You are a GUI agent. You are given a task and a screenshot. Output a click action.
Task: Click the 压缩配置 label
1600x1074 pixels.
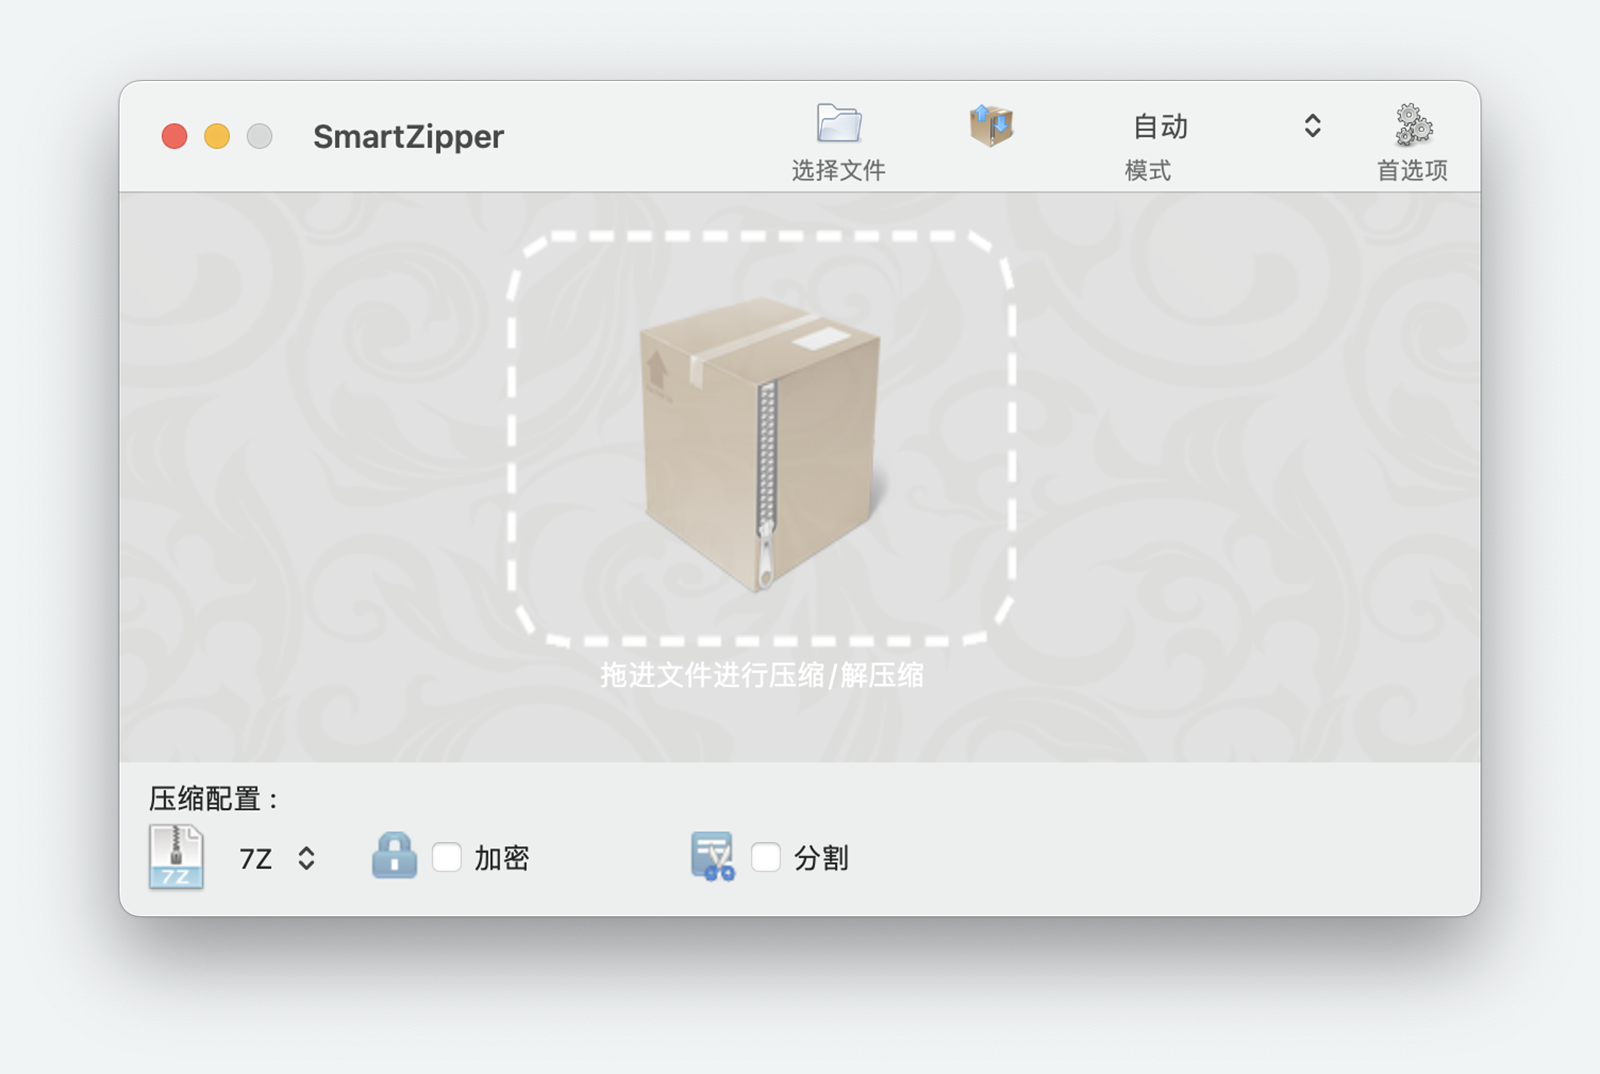coord(213,798)
